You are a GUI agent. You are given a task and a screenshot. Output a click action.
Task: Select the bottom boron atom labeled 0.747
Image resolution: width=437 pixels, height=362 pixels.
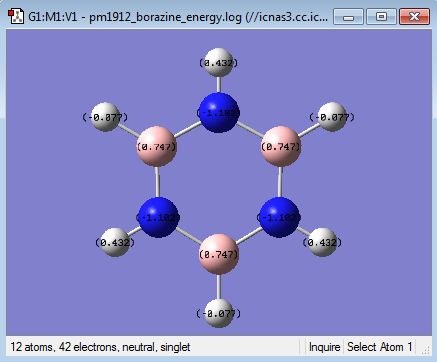pos(219,254)
